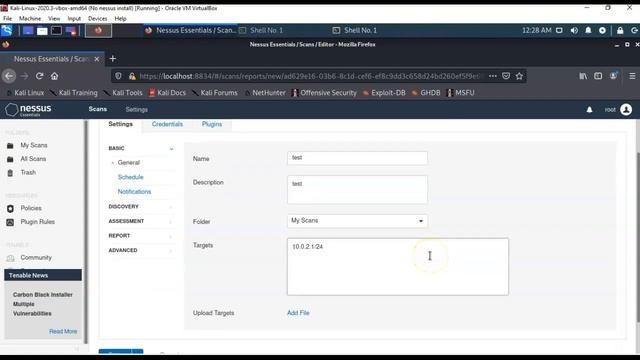Click the Kali panel display icon near the clock
Image resolution: width=640 pixels, height=360 pixels.
[x=559, y=30]
